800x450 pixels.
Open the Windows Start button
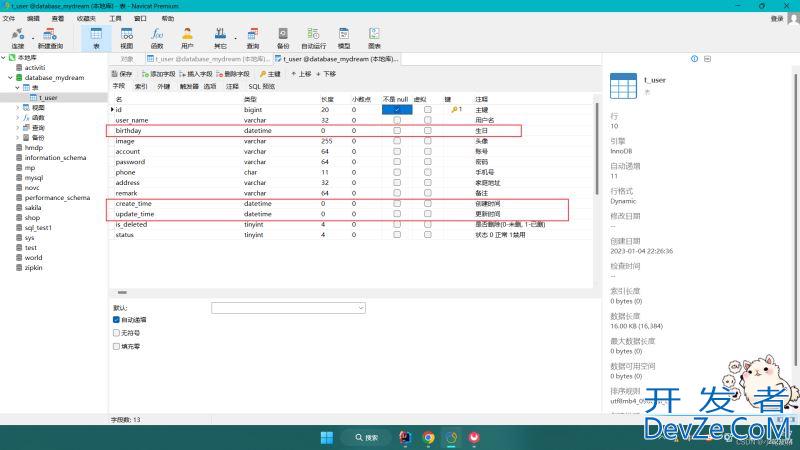(x=327, y=437)
